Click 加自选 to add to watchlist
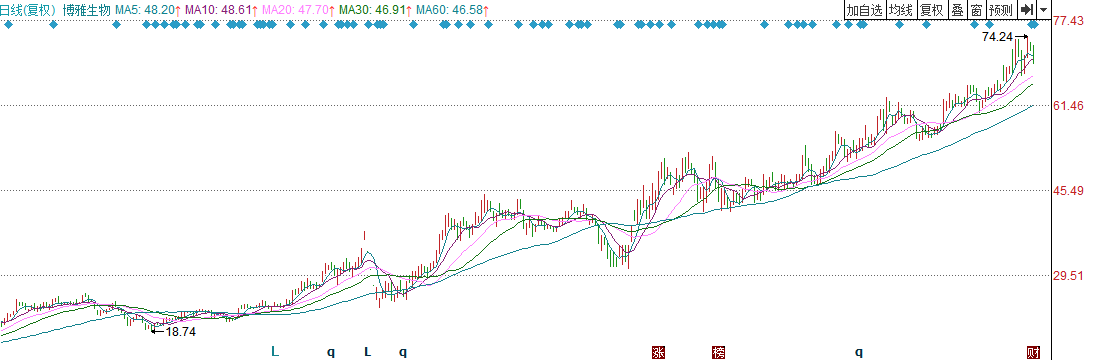1103x360 pixels. pyautogui.click(x=864, y=10)
